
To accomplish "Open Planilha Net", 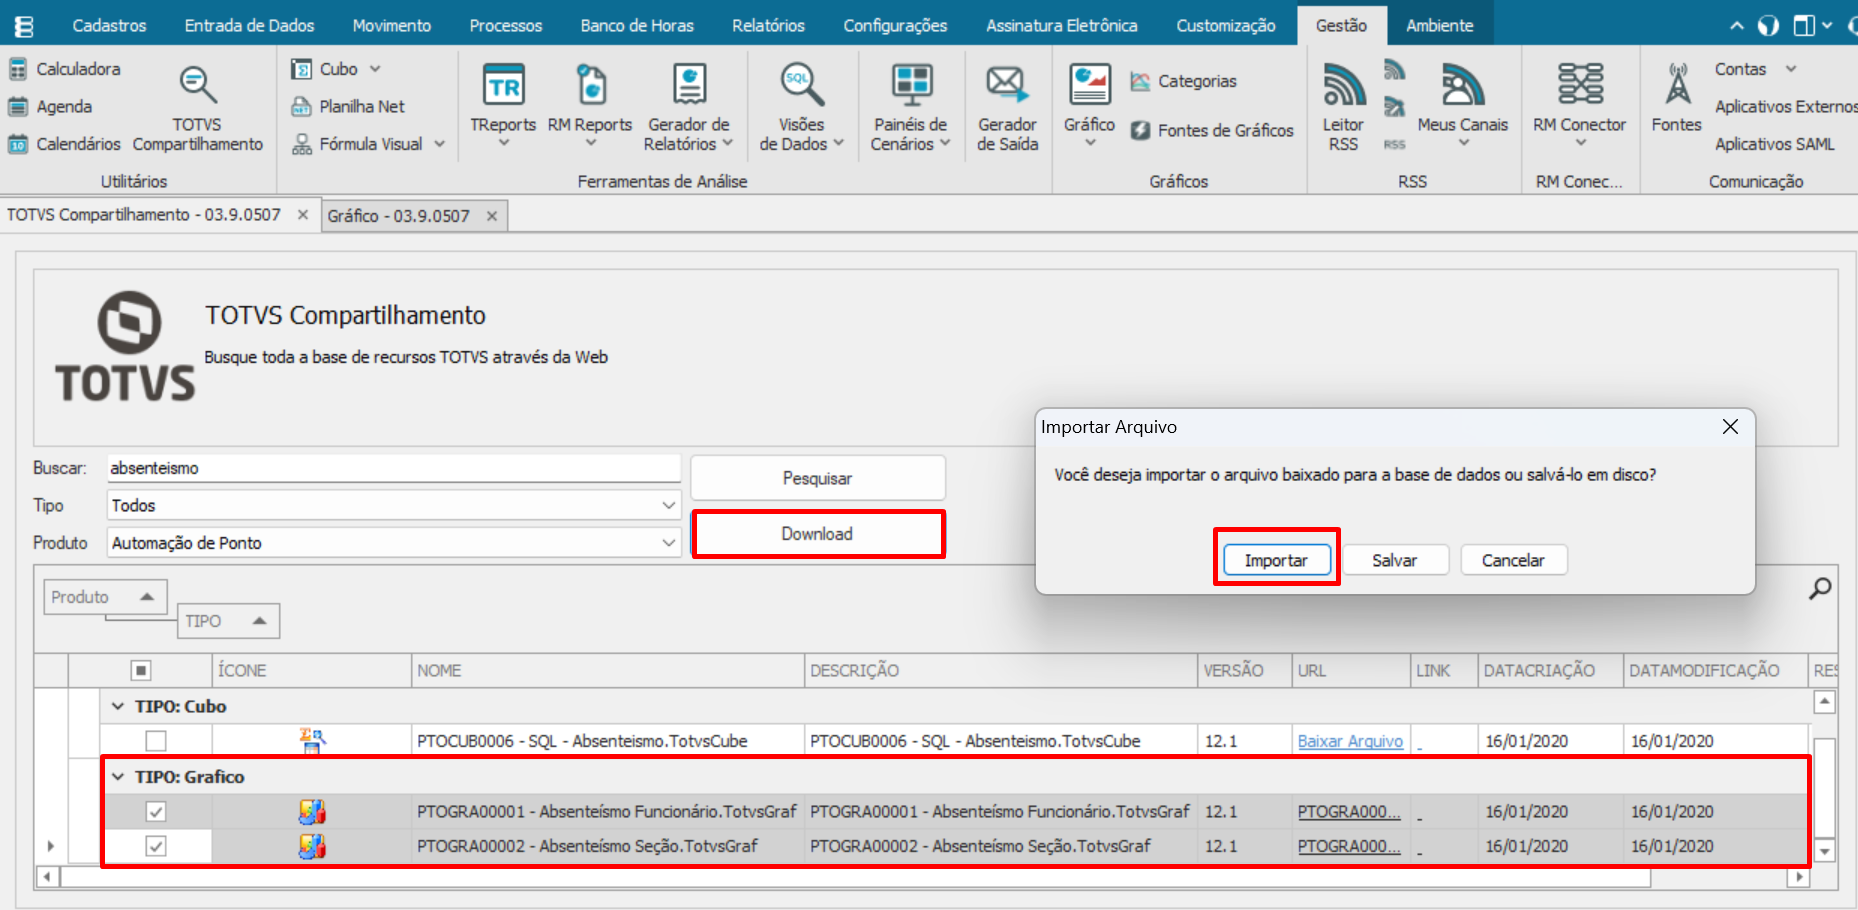I will [348, 106].
